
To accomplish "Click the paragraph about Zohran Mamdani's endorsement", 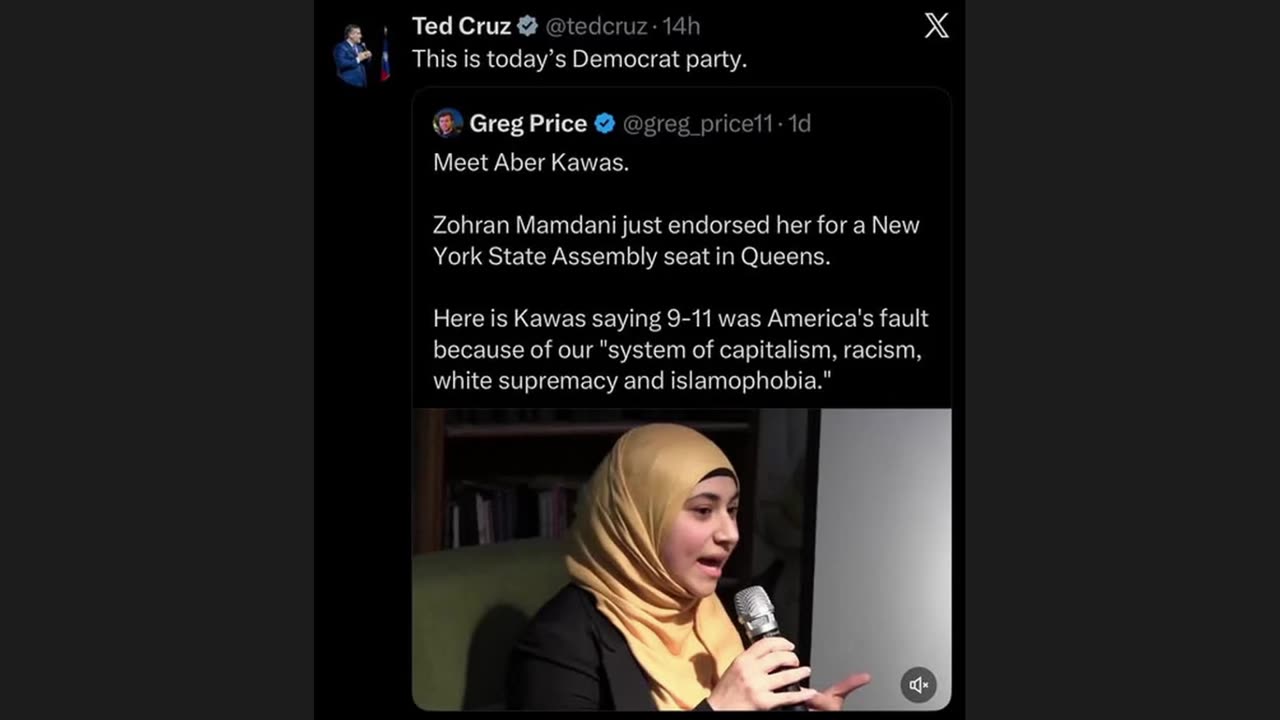I will [676, 240].
